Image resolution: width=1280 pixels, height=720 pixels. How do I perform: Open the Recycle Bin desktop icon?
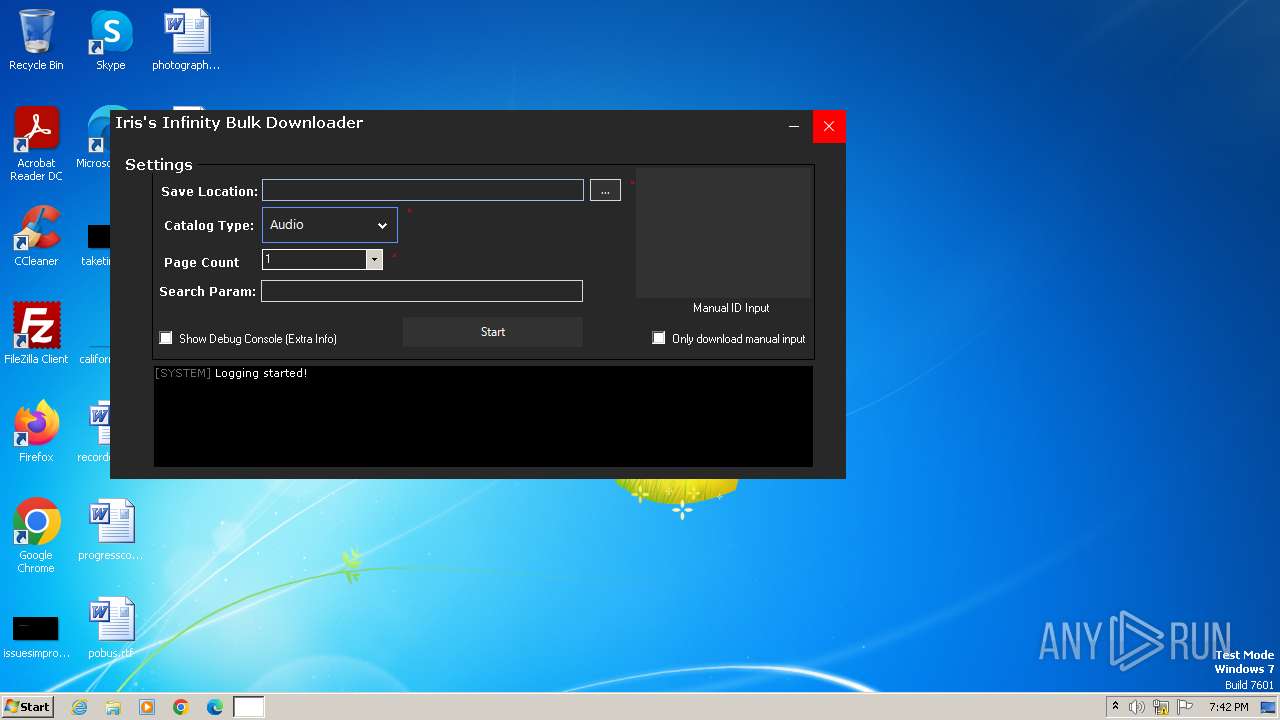tap(36, 40)
